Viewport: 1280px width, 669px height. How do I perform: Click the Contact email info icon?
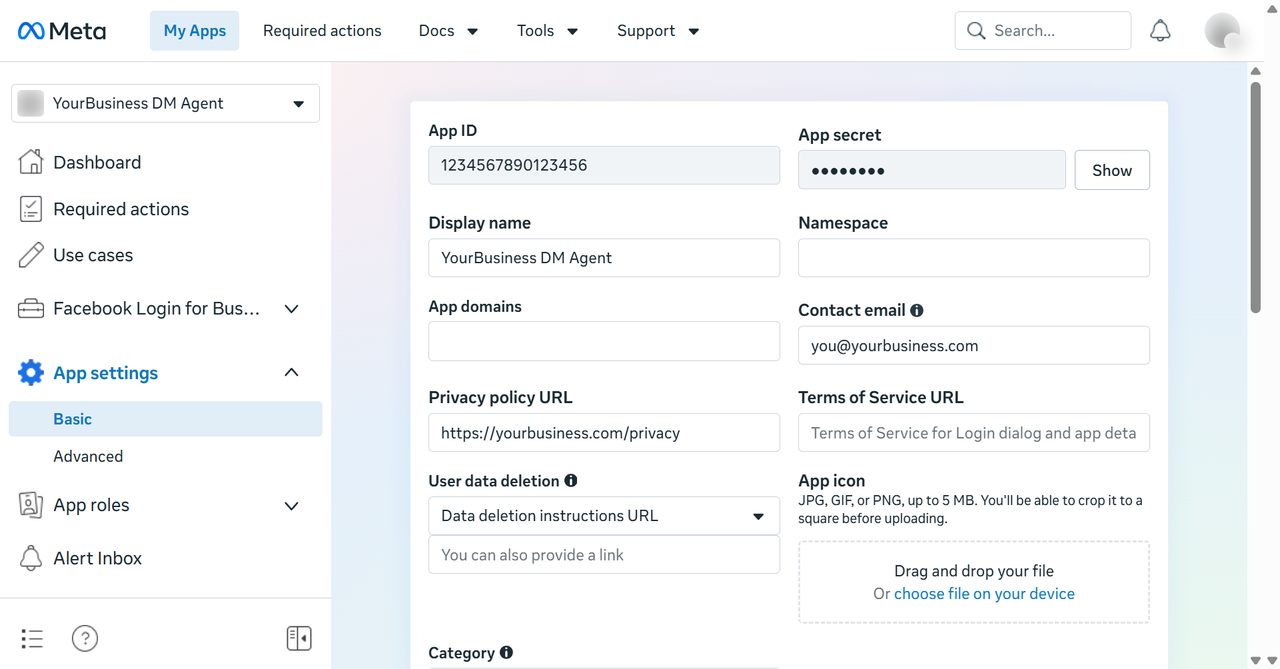917,311
